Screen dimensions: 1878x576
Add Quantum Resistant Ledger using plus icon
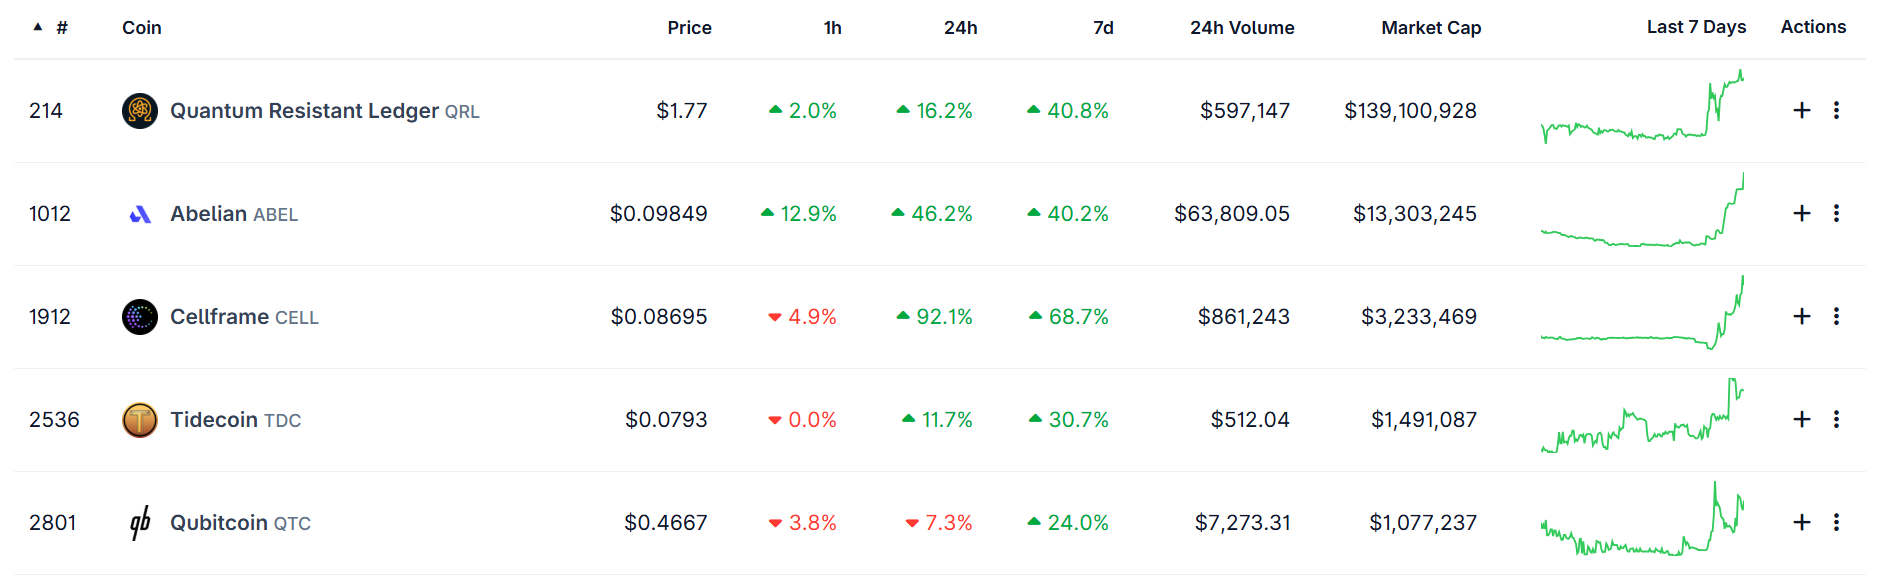click(1802, 110)
